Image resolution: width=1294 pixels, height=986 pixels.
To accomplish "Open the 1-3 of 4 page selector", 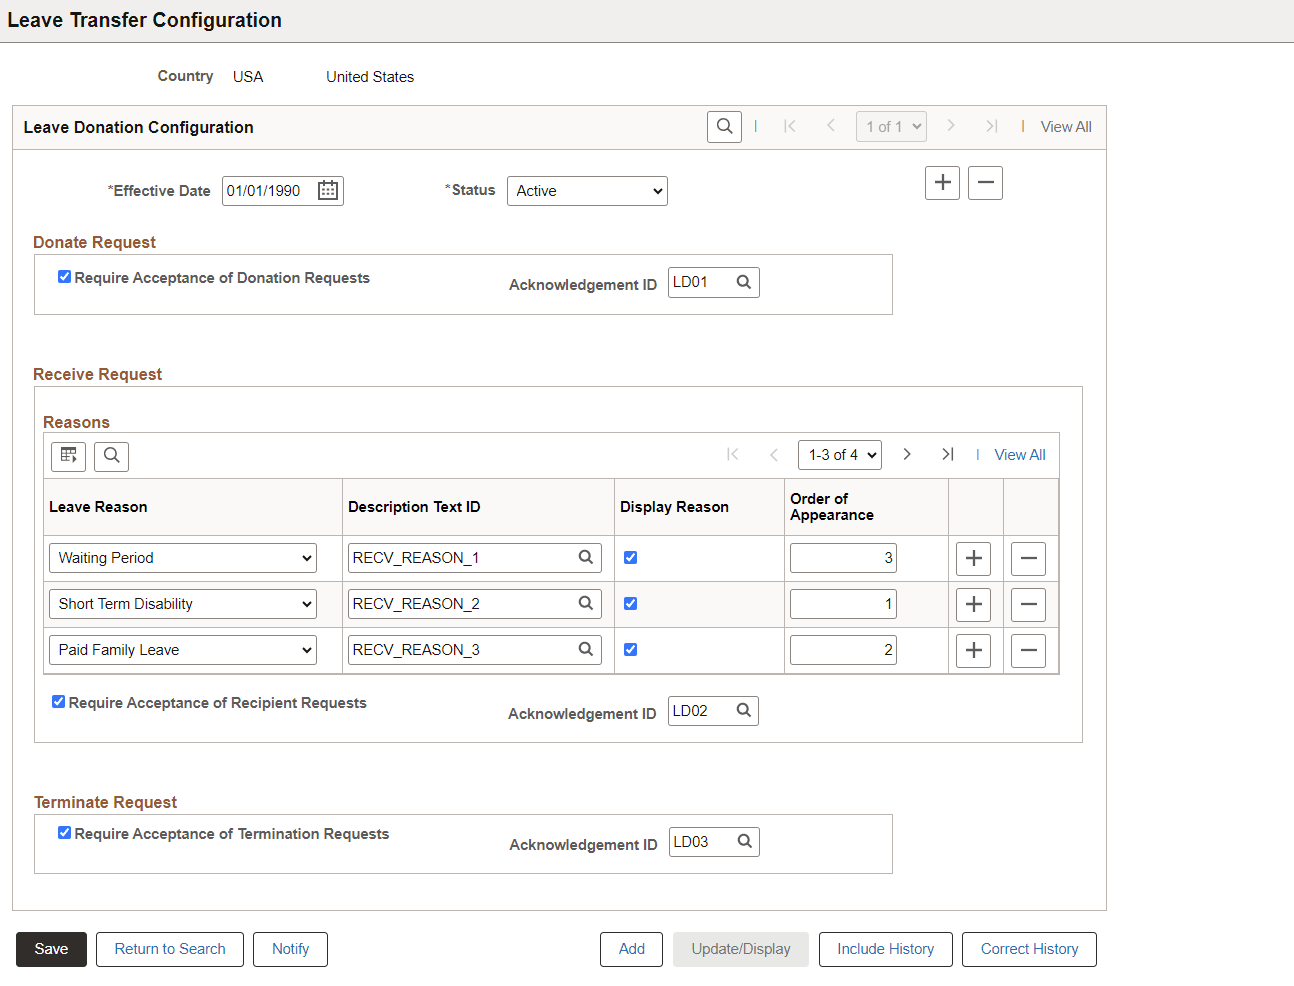I will [839, 454].
